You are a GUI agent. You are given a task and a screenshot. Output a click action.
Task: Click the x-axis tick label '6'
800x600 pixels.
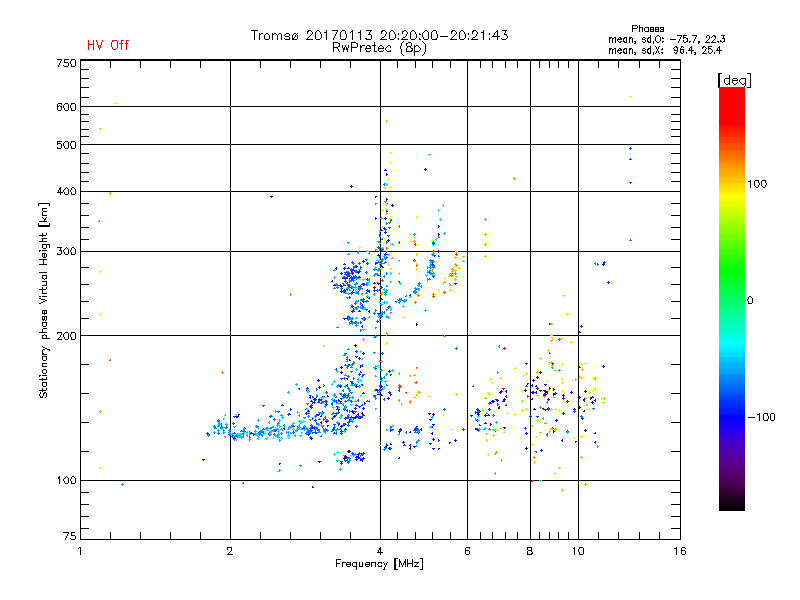tap(467, 551)
